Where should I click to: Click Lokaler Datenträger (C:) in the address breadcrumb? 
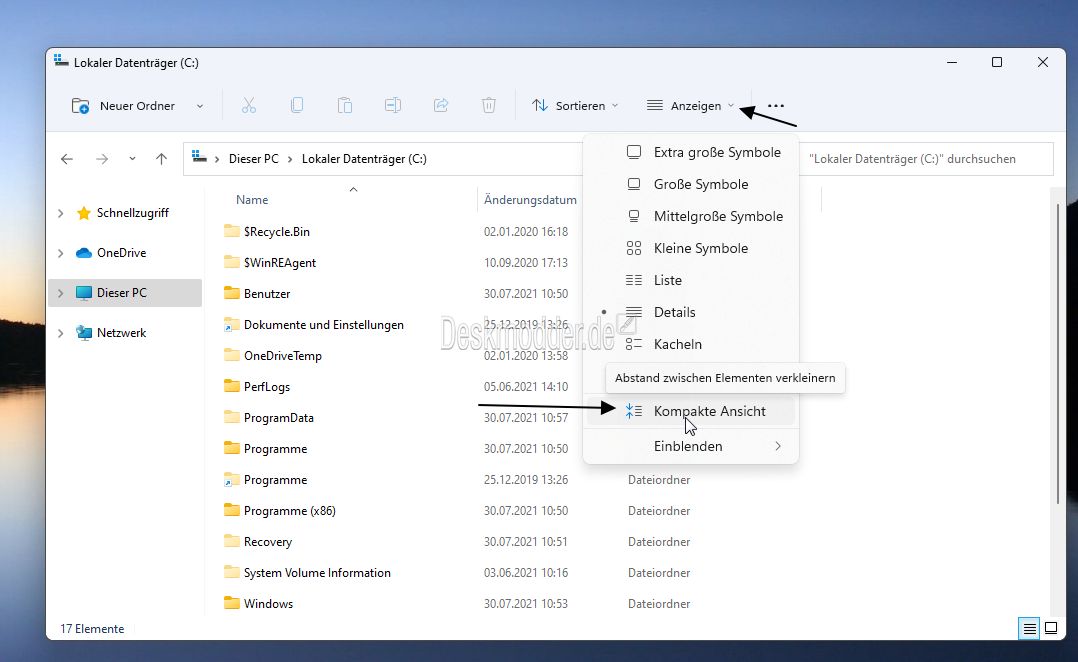pyautogui.click(x=364, y=159)
